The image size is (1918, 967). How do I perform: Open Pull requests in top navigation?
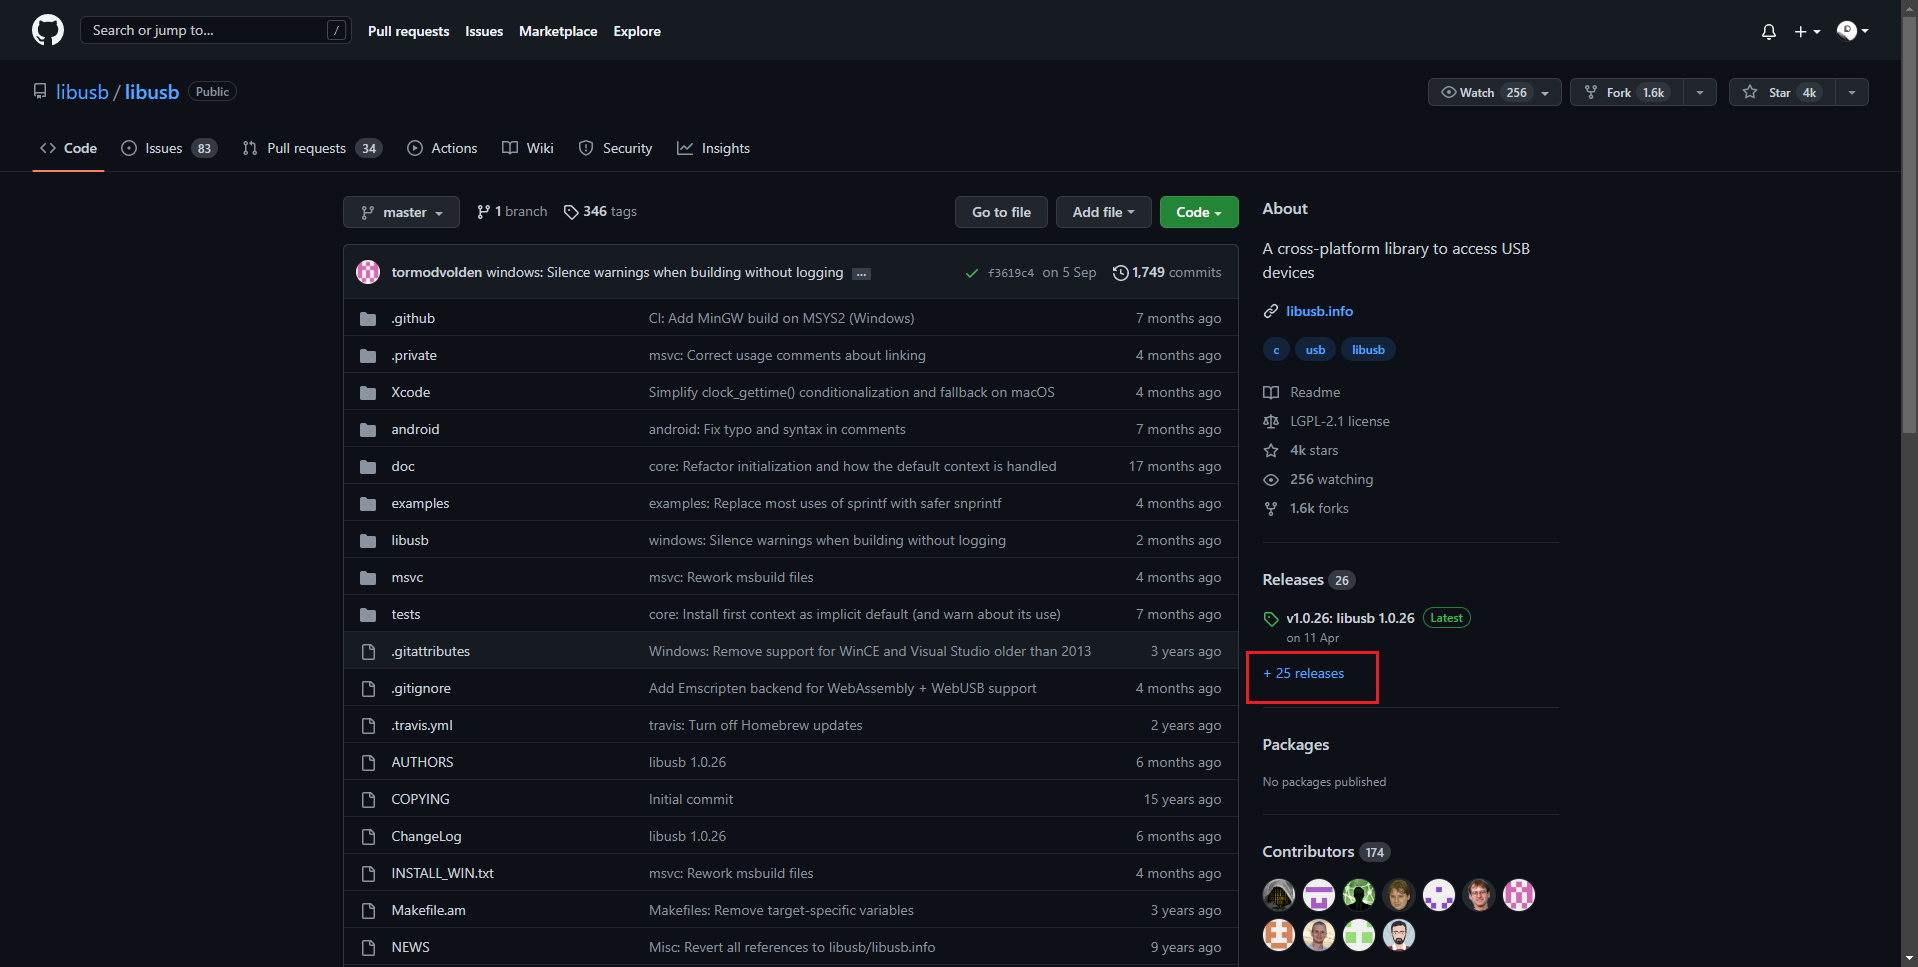pos(408,31)
